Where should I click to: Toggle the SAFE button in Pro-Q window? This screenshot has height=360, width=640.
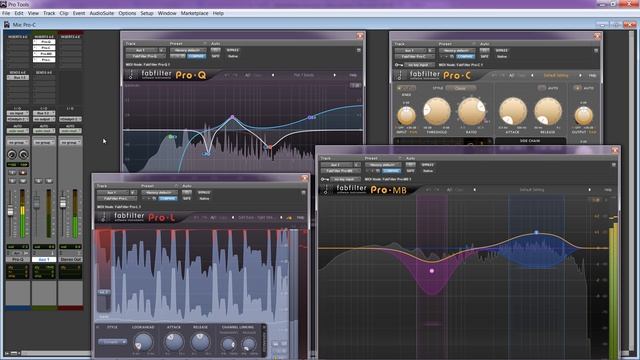[216, 56]
